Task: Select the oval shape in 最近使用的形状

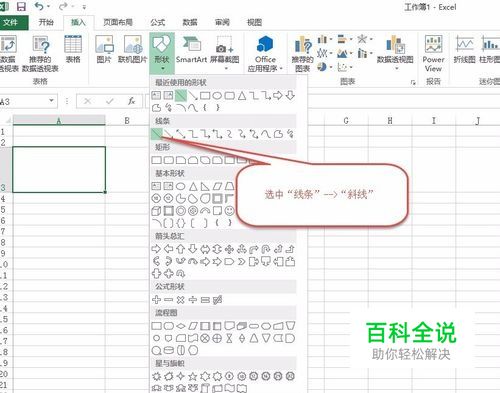Action: (x=217, y=96)
